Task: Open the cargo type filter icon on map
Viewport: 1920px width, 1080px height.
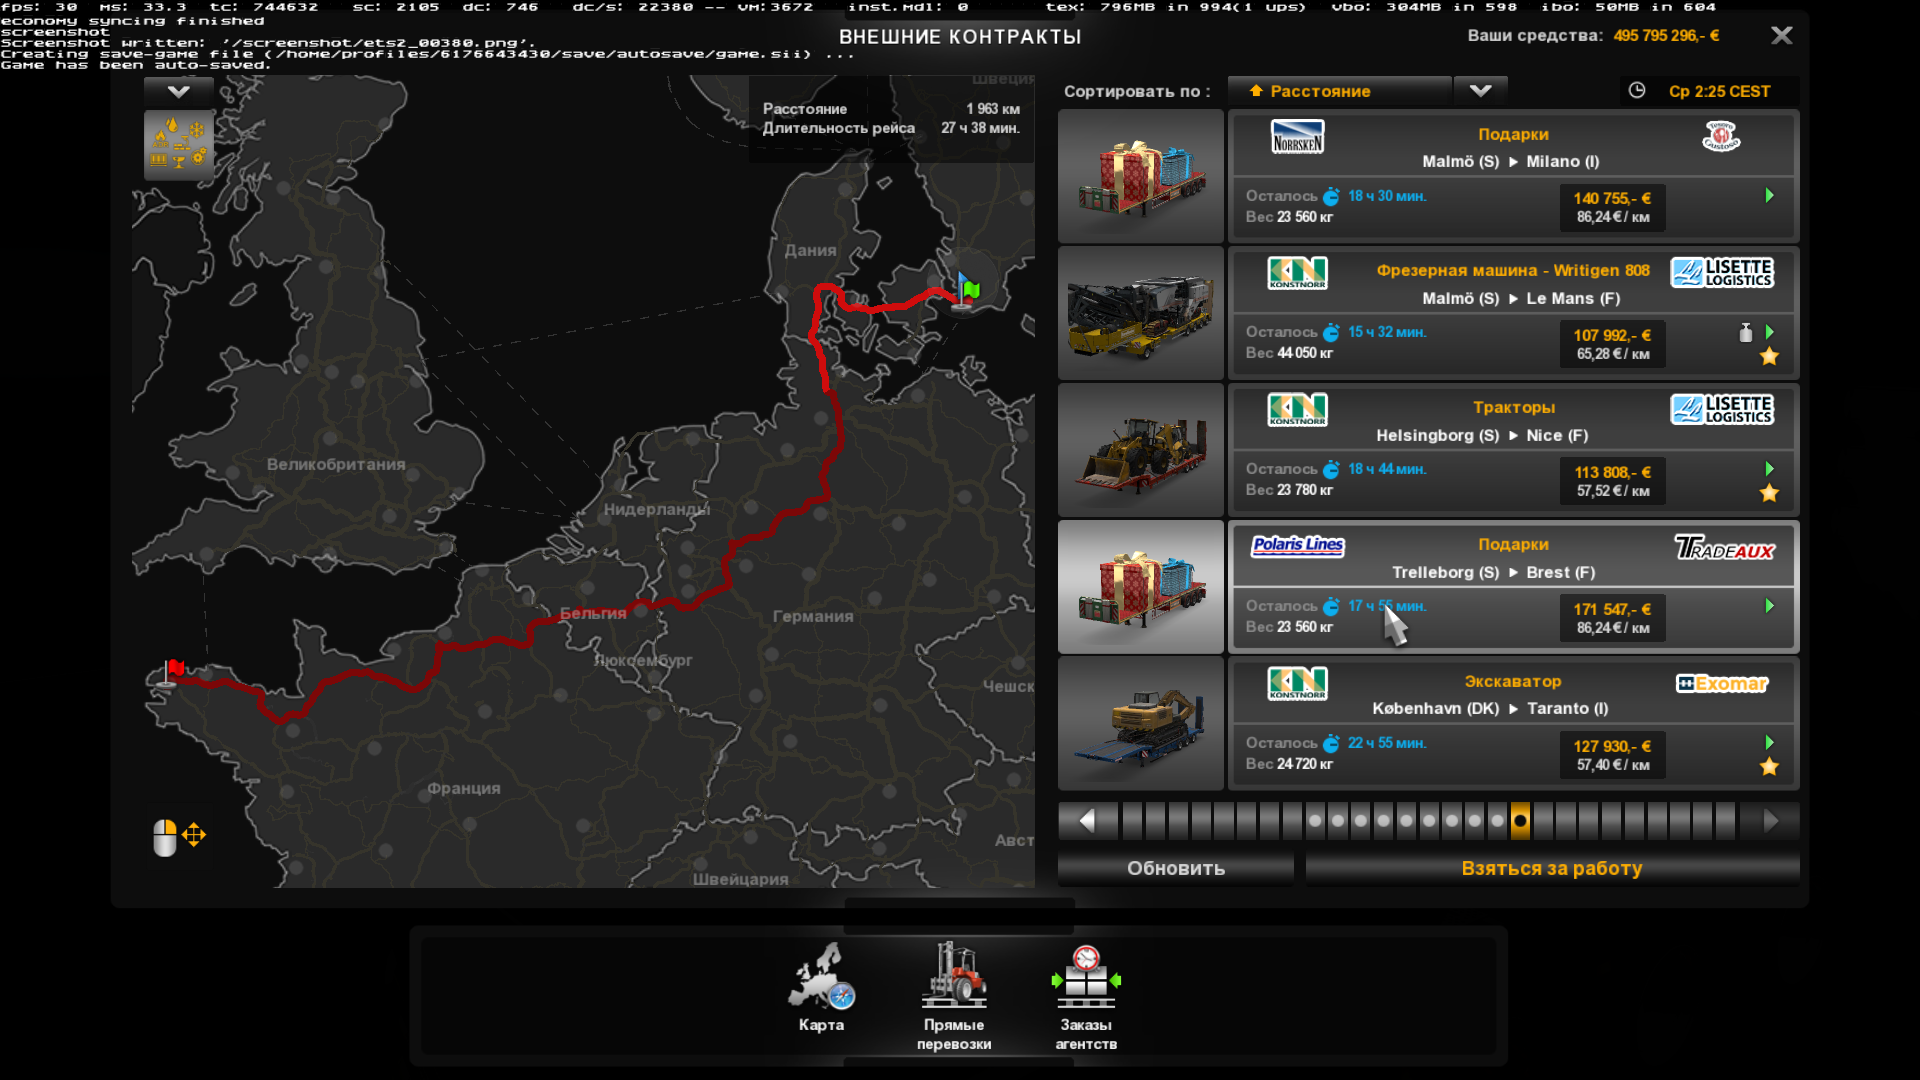Action: (179, 145)
